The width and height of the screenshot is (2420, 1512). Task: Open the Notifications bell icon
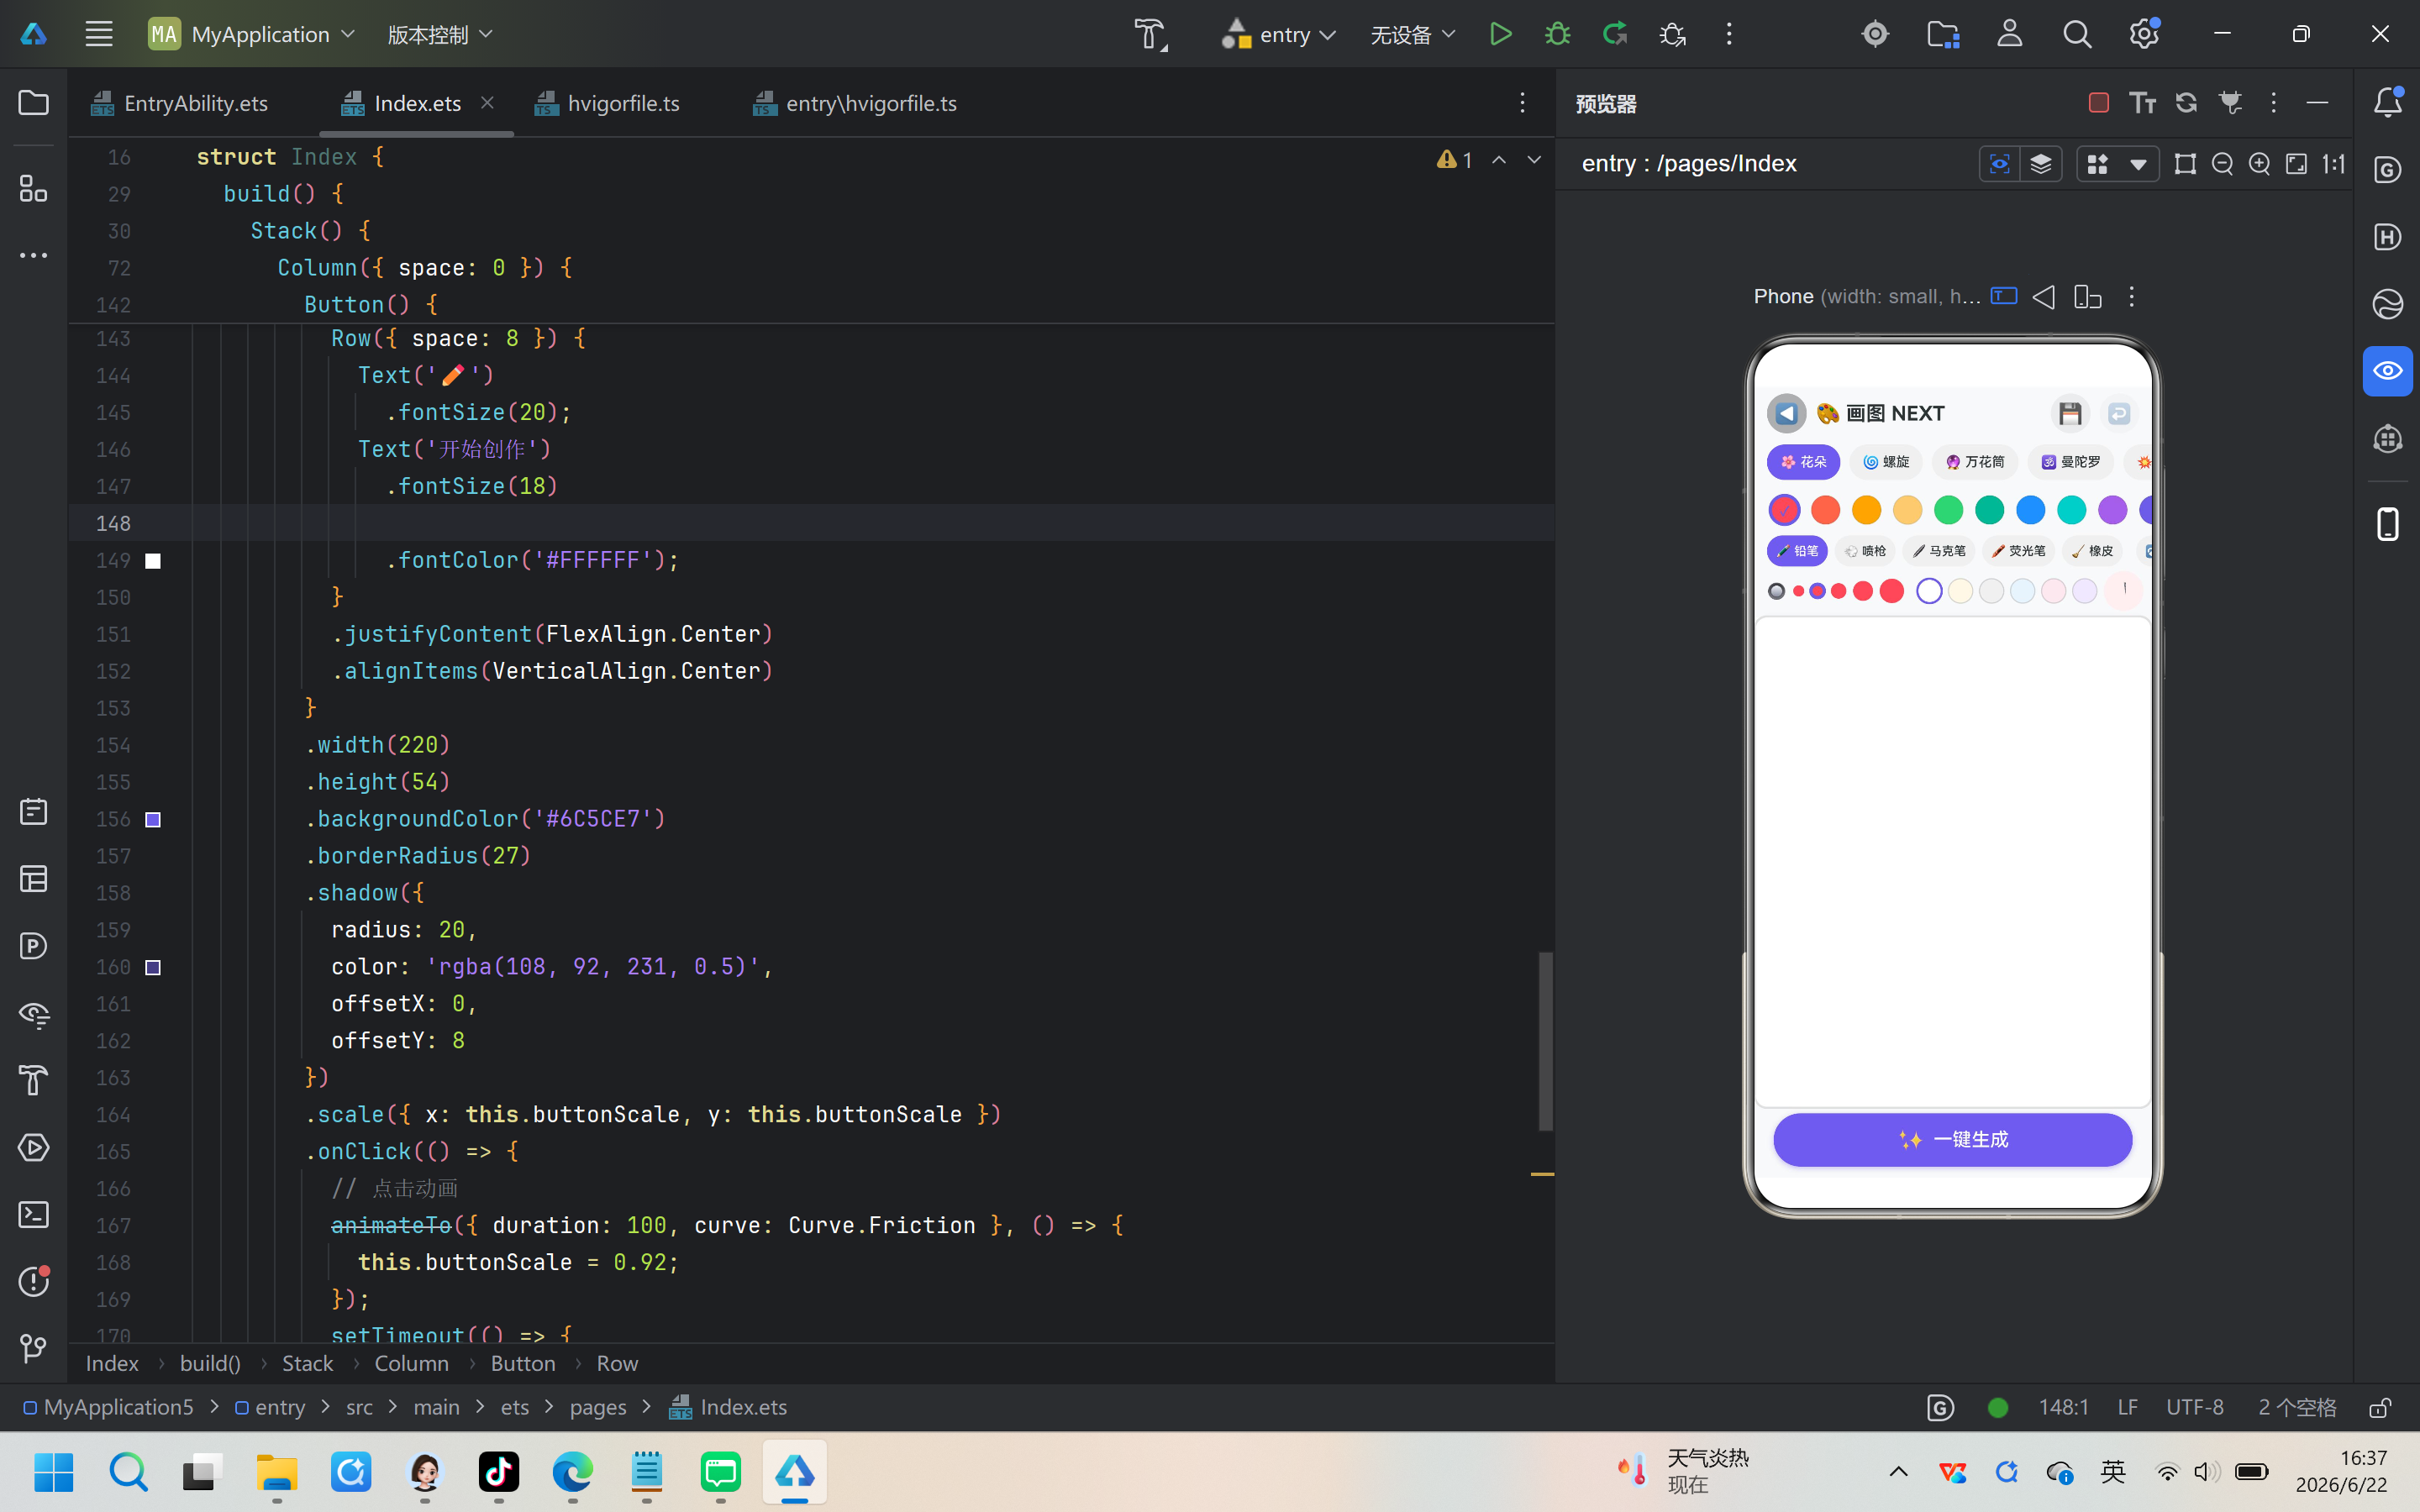pyautogui.click(x=2388, y=102)
